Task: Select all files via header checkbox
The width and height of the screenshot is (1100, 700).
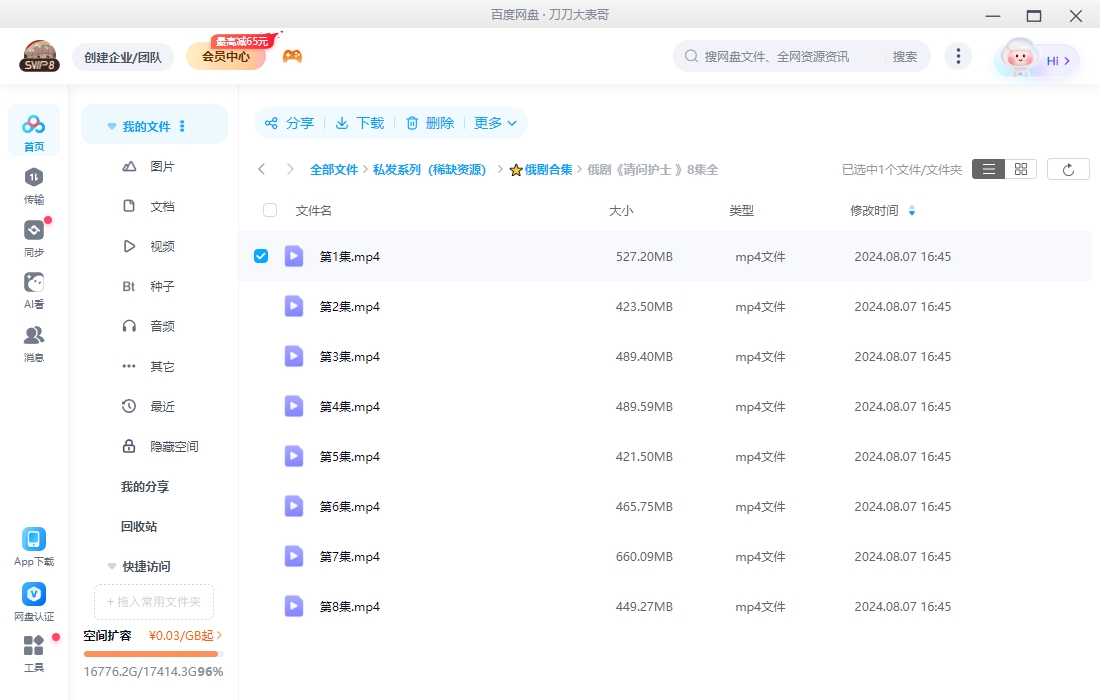Action: pos(269,210)
